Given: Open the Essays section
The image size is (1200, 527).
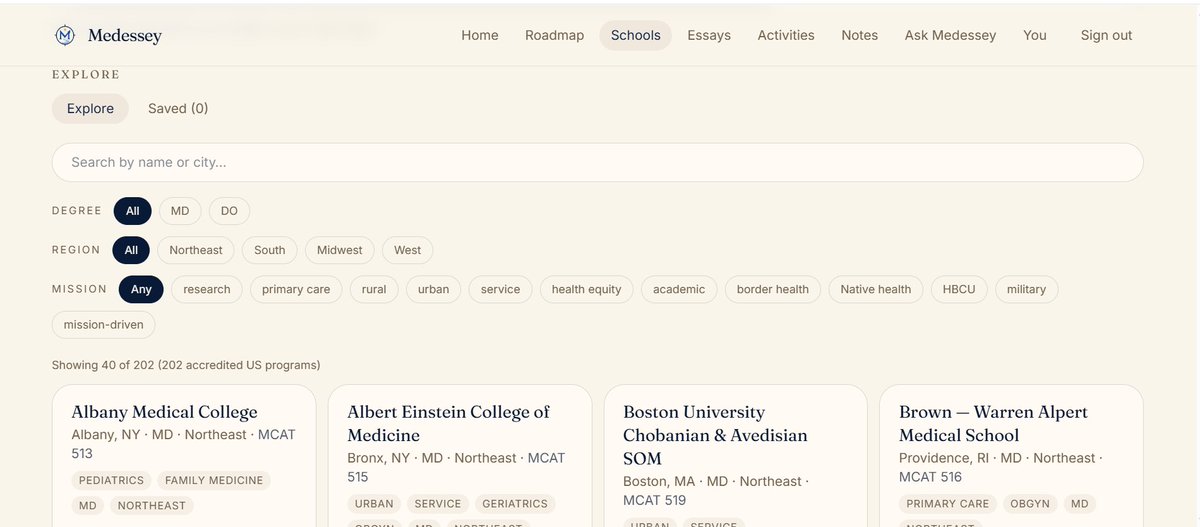Looking at the screenshot, I should 709,35.
